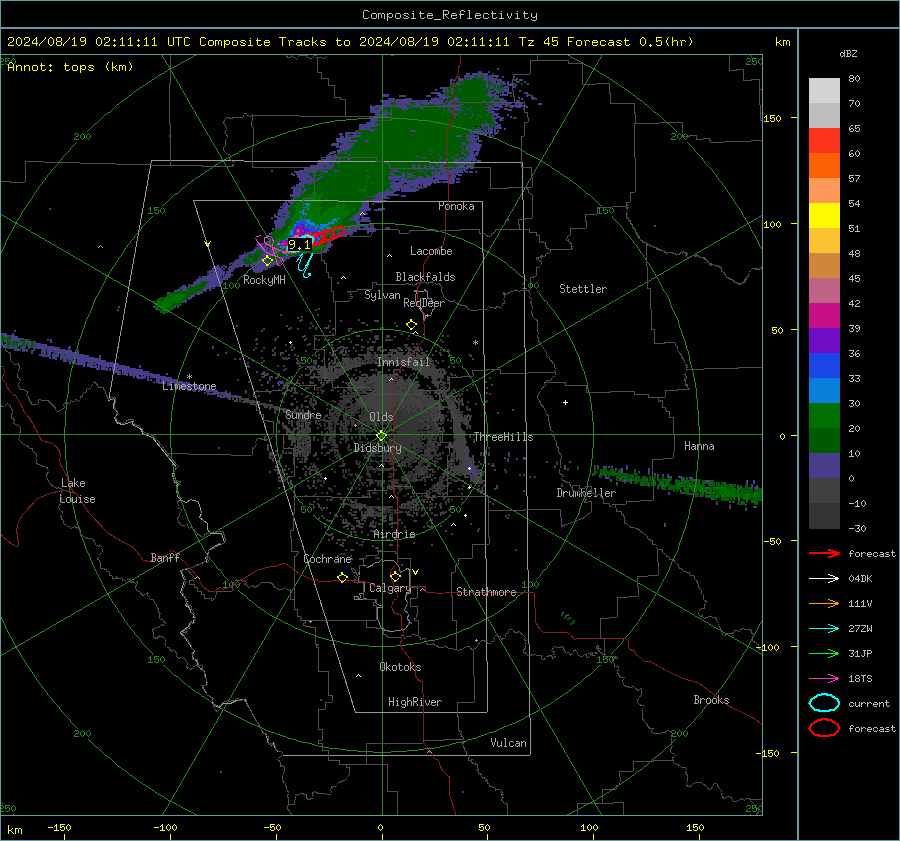900x841 pixels.
Task: Click the 'Annot: tops (km)' label
Action: click(x=70, y=67)
